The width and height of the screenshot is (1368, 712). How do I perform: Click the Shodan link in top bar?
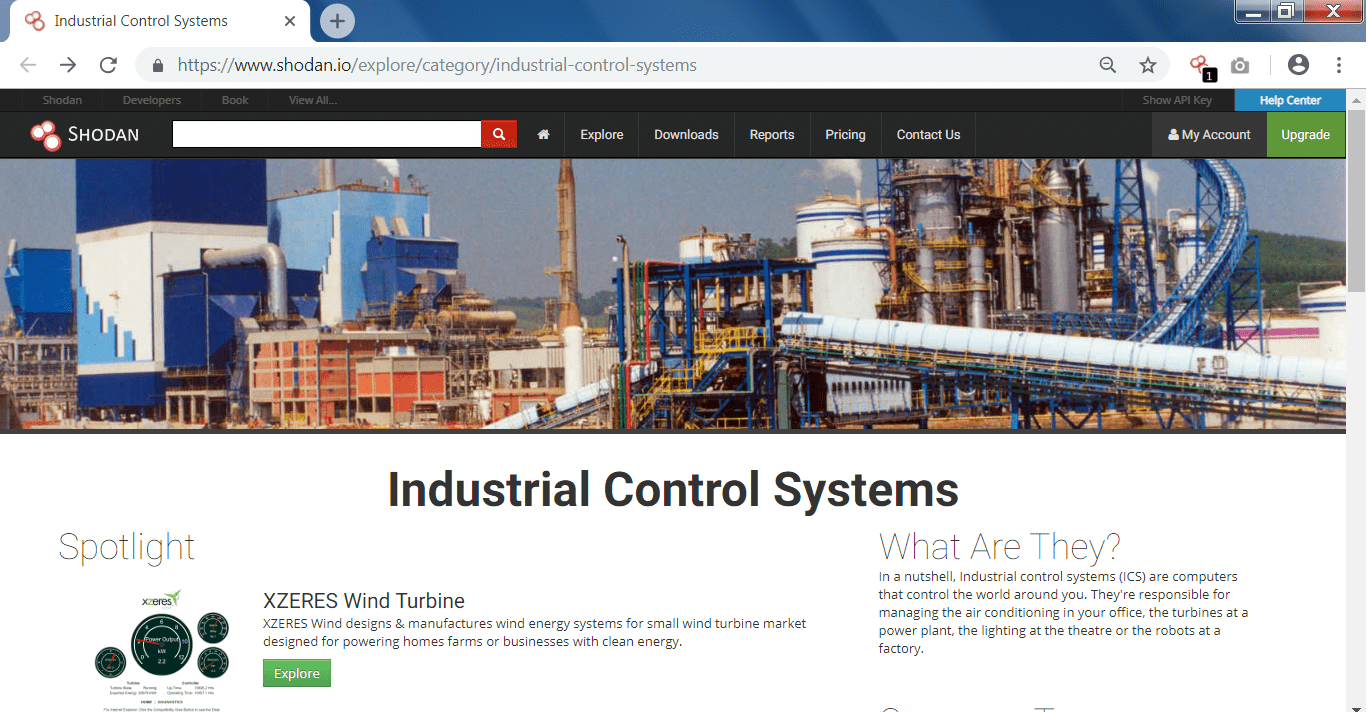click(x=62, y=100)
